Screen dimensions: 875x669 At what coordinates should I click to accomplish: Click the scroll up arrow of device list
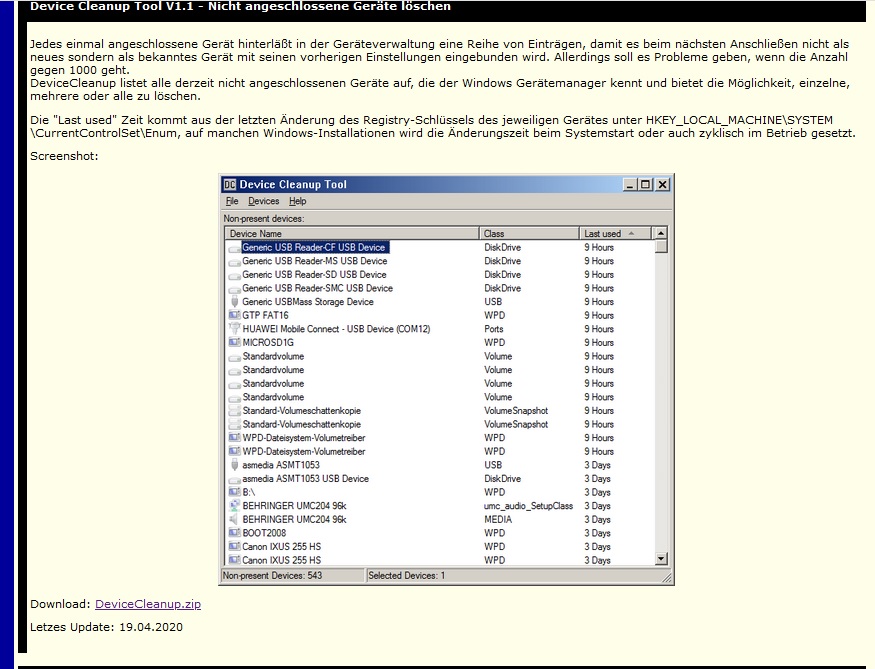(661, 234)
